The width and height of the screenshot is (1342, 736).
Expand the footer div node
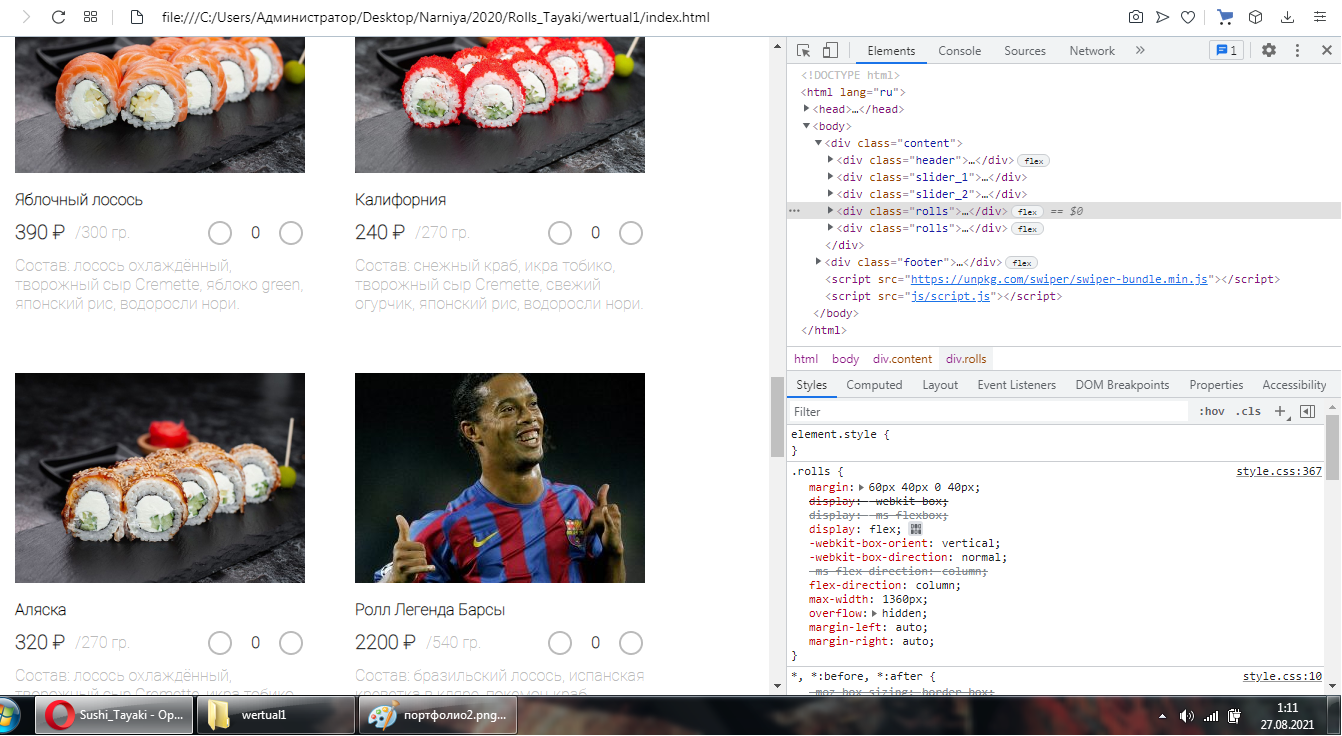tap(819, 262)
